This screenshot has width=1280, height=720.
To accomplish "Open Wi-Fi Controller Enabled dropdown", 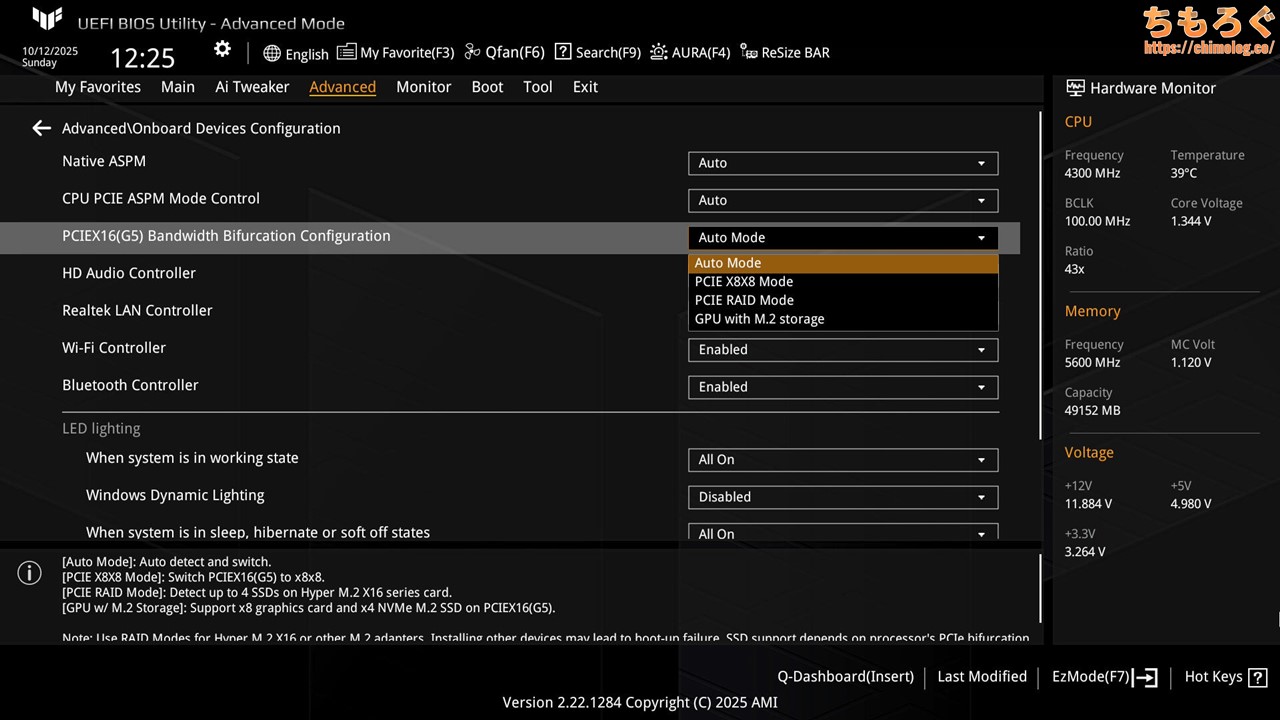I will point(842,350).
